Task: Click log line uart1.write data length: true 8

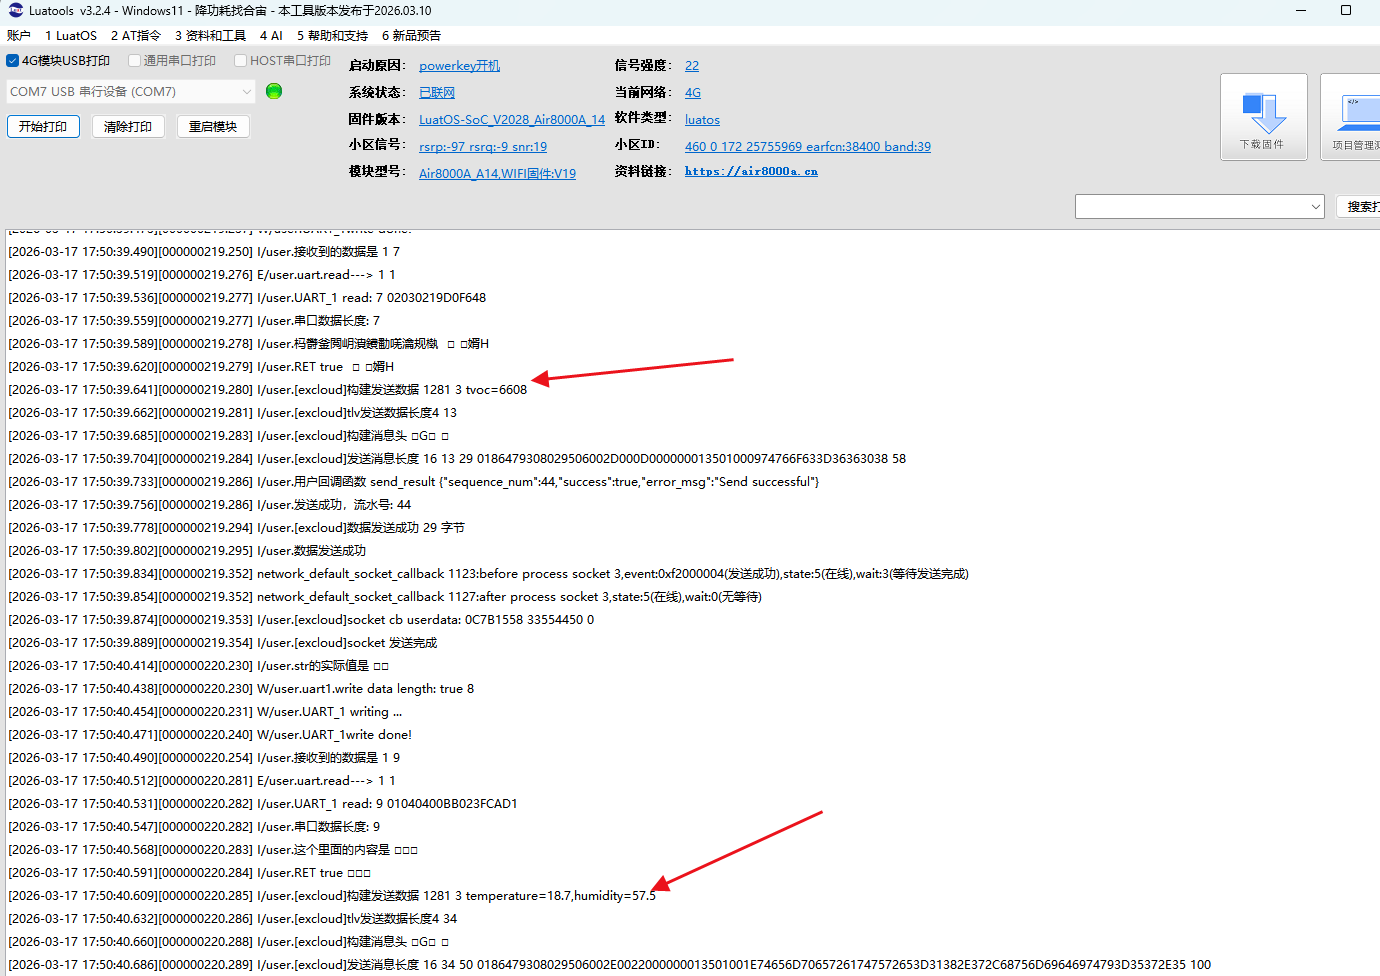Action: tap(241, 689)
